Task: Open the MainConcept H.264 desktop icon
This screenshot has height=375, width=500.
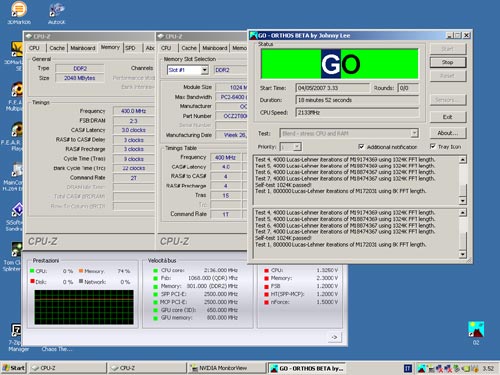Action: (17, 170)
